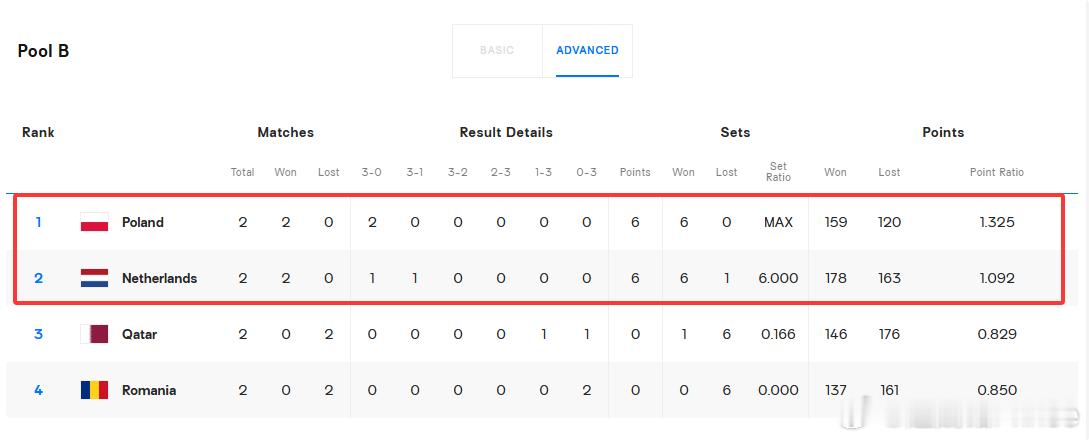The image size is (1089, 440).
Task: Click rank number 2
Action: point(39,278)
